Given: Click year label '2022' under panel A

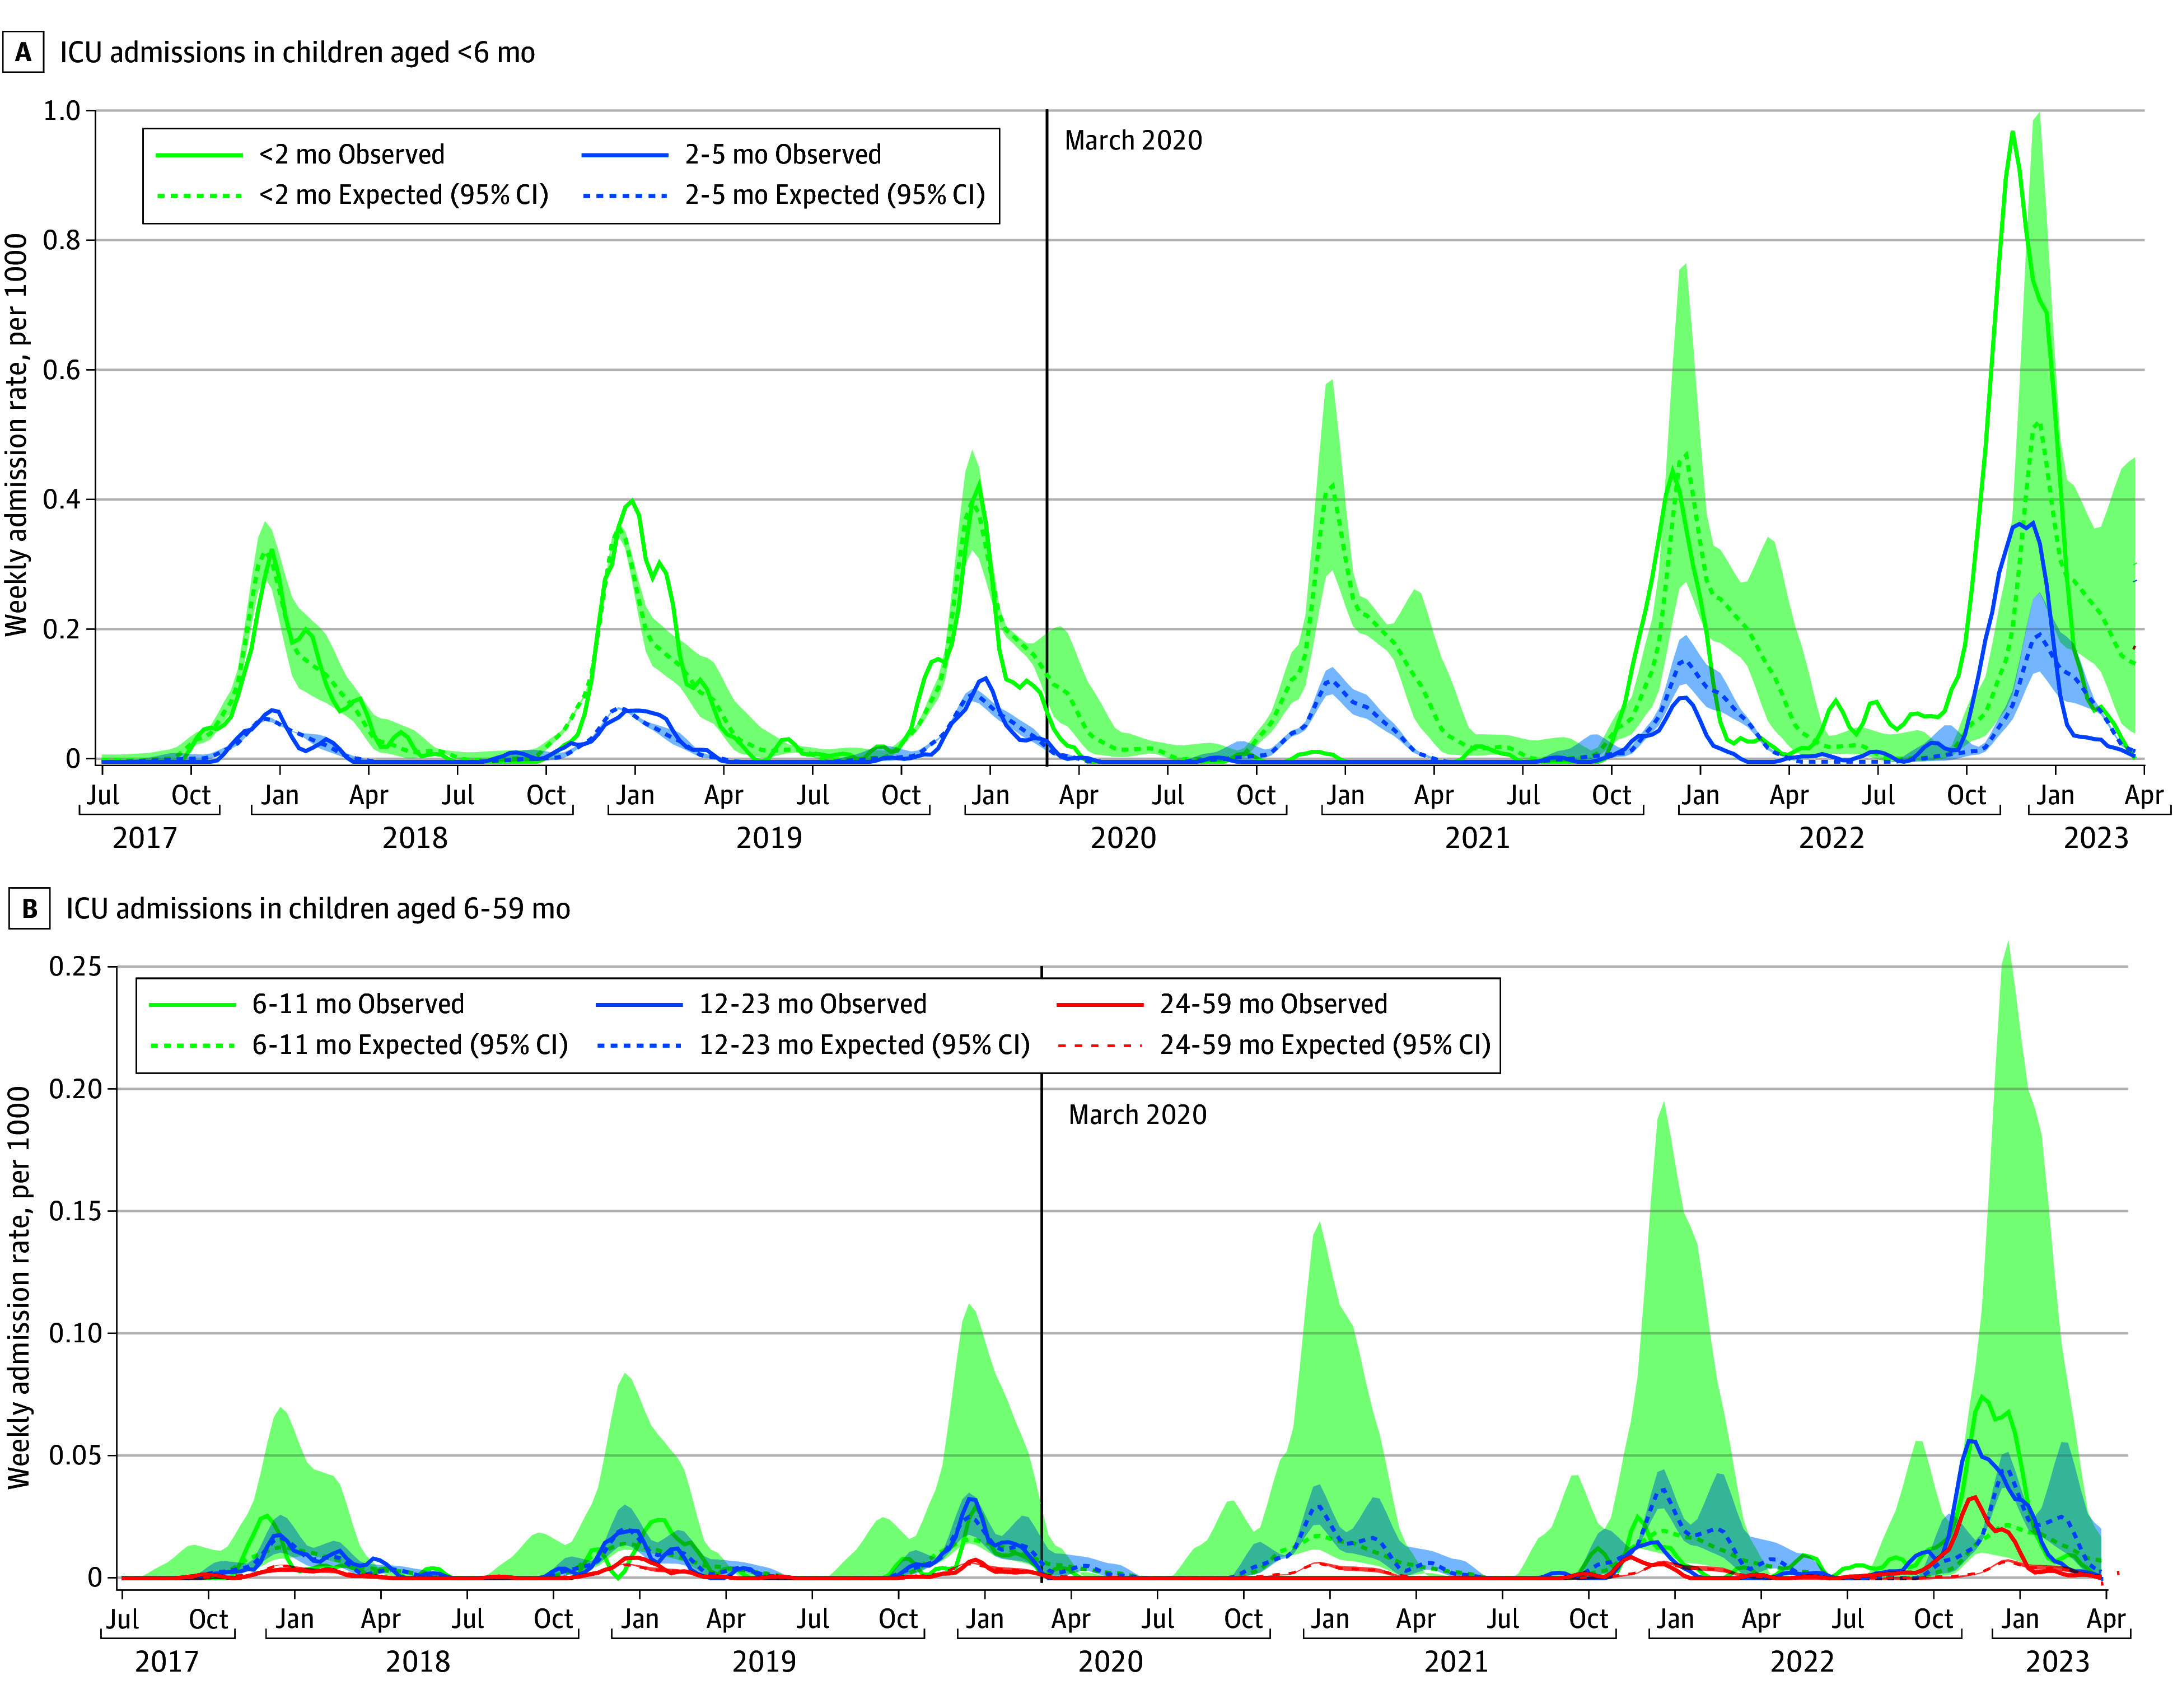Looking at the screenshot, I should click(1832, 838).
